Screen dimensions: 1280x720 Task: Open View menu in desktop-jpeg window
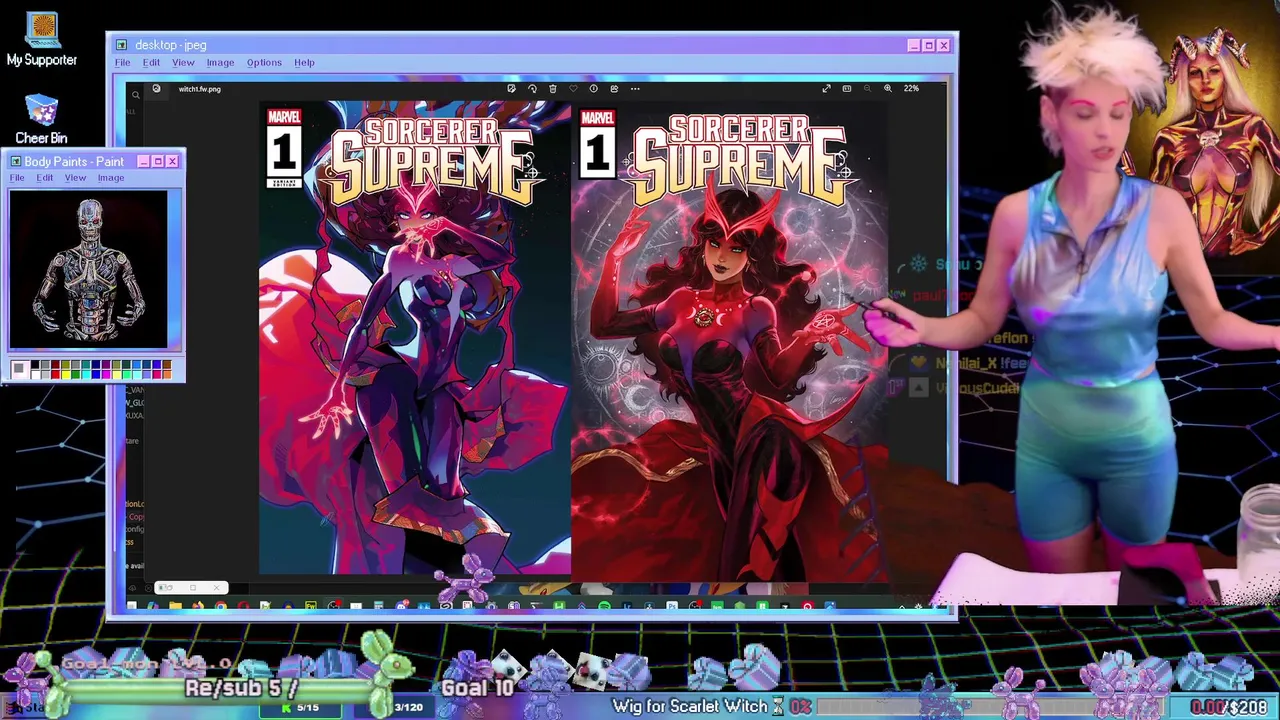(x=183, y=62)
